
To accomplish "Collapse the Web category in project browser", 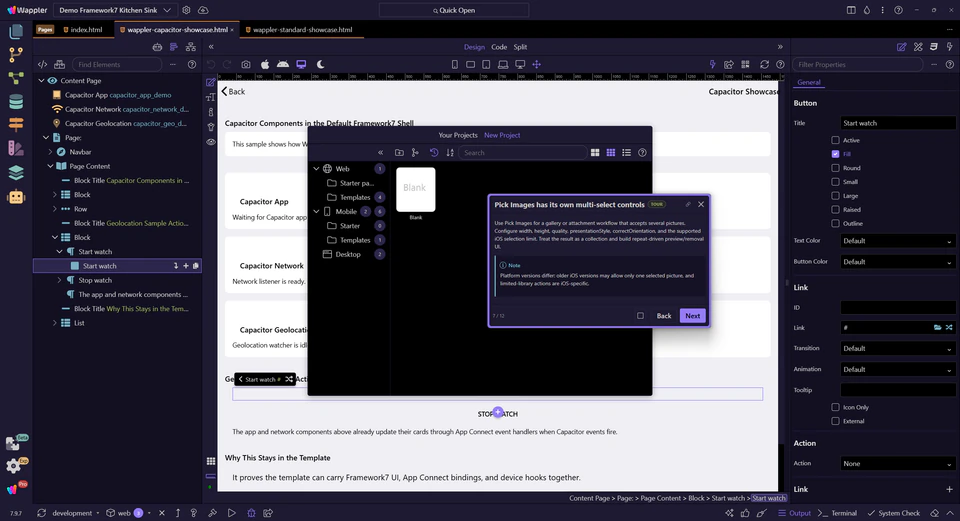I will point(317,169).
